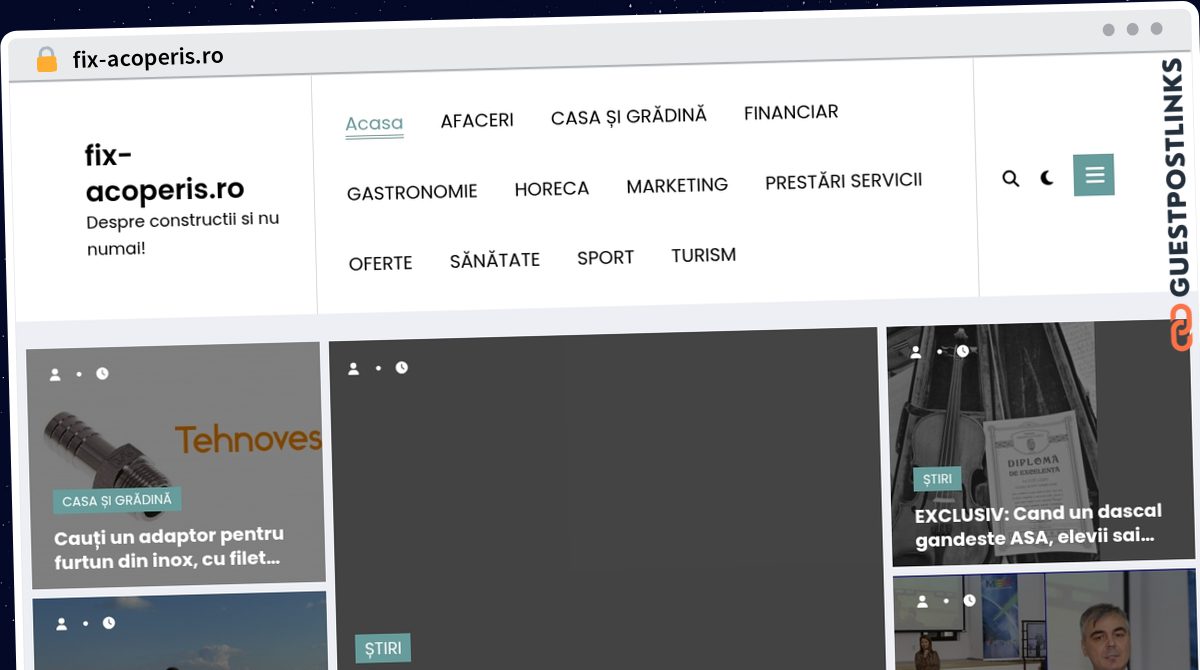Click the padlock icon beside the URL
This screenshot has height=670, width=1200.
pyautogui.click(x=46, y=60)
